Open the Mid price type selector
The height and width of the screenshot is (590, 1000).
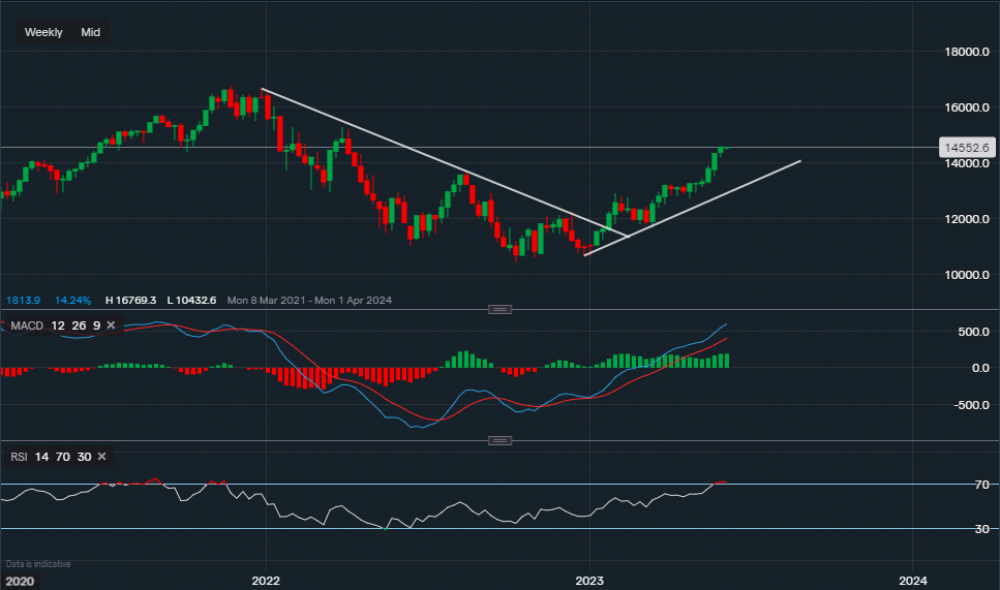[90, 32]
